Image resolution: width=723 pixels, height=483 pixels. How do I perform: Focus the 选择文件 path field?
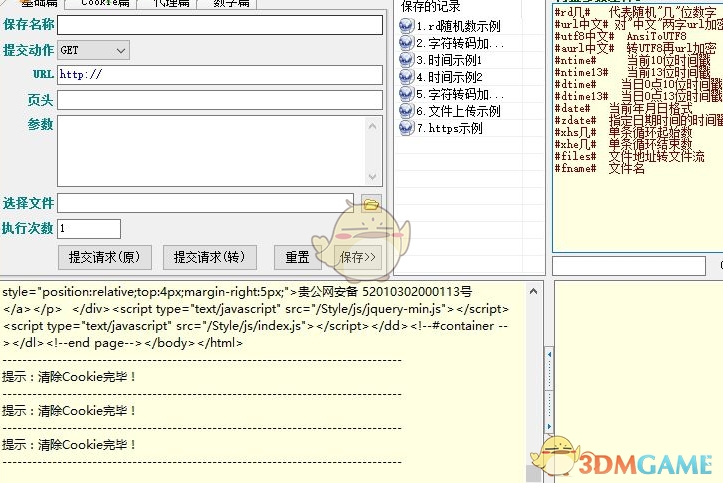205,203
